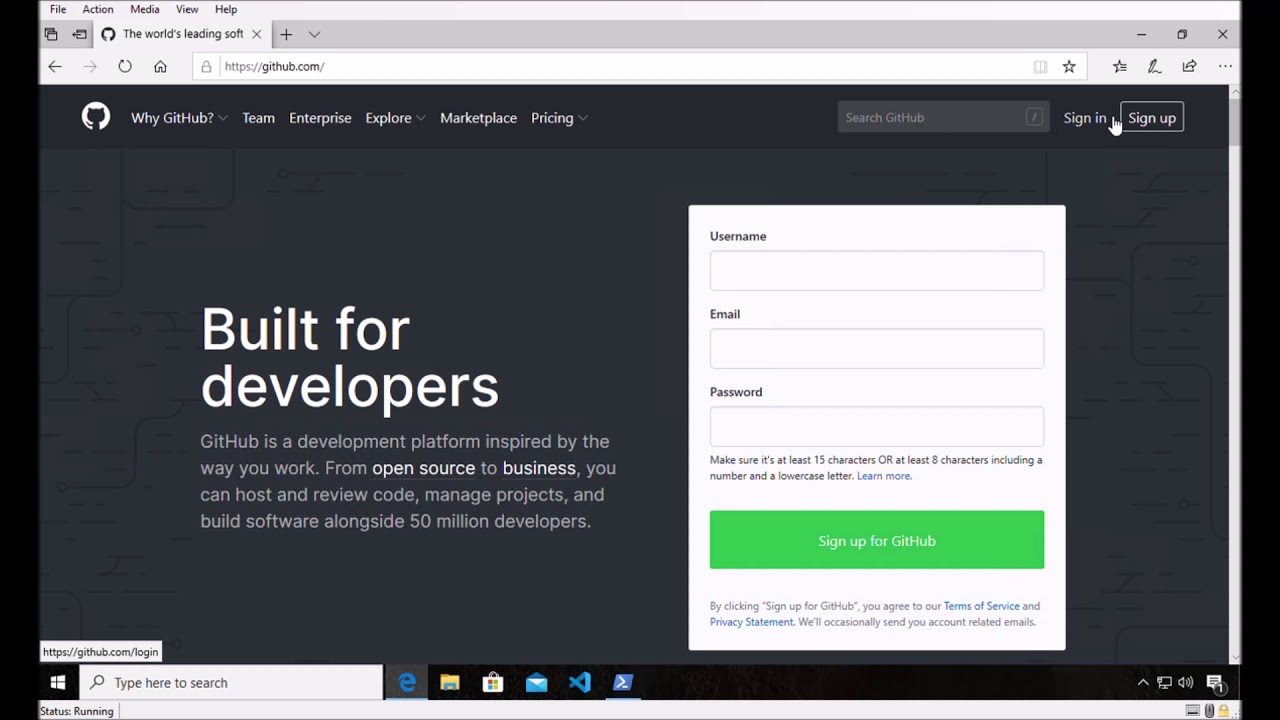This screenshot has height=720, width=1280.
Task: Open a new tab with plus icon
Action: point(286,34)
